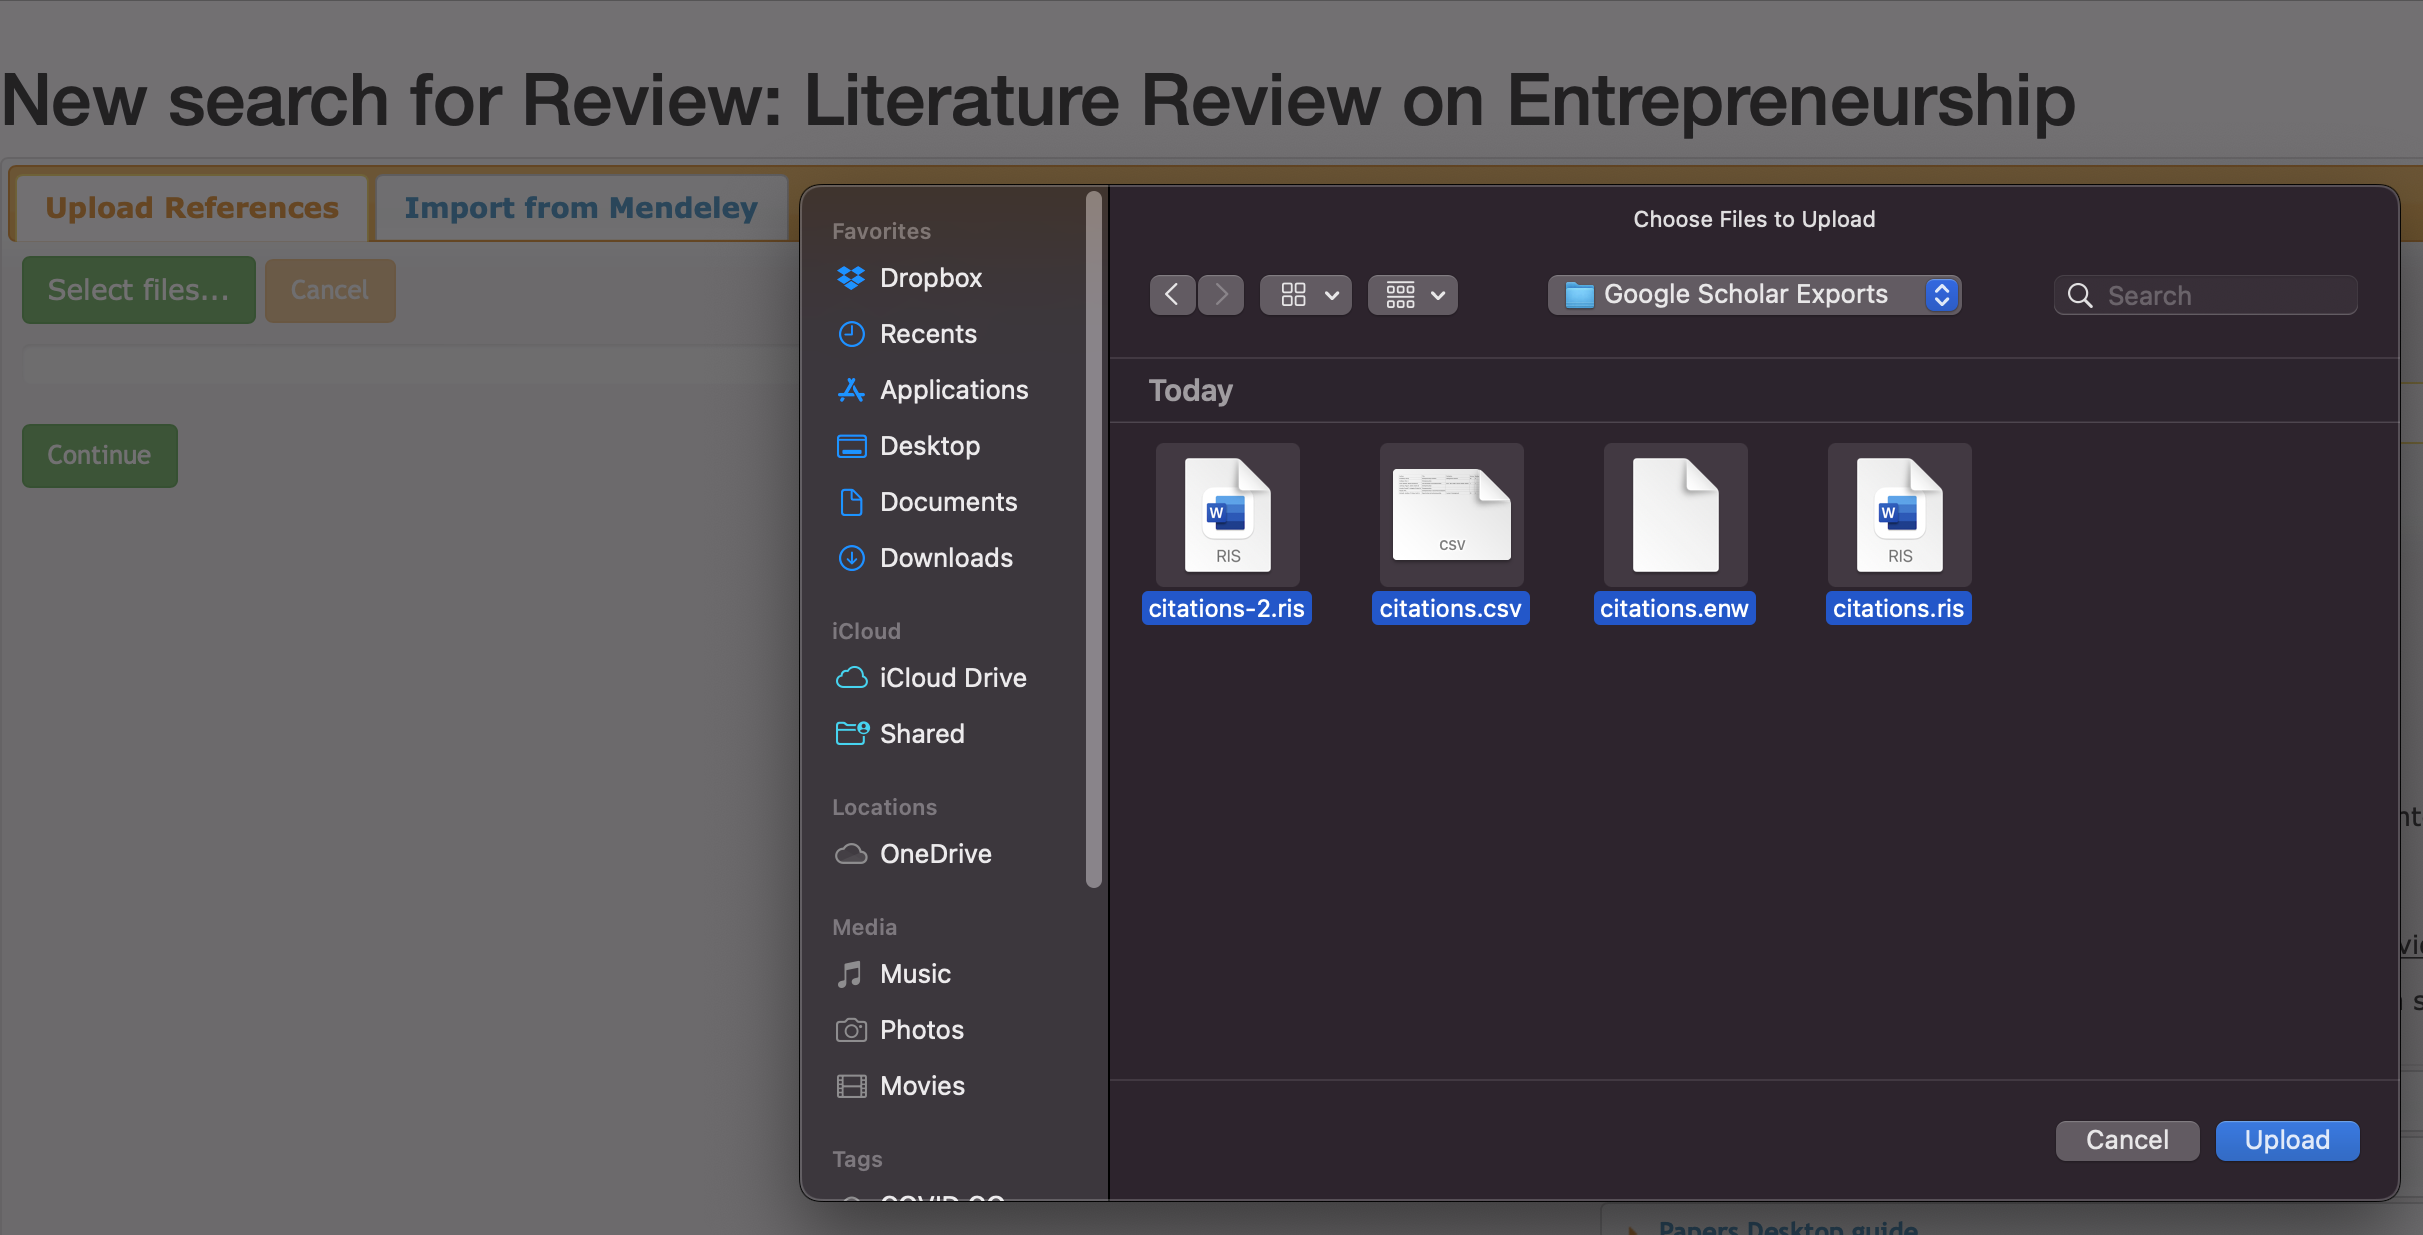
Task: Click the citations-2.ris file name
Action: point(1226,608)
